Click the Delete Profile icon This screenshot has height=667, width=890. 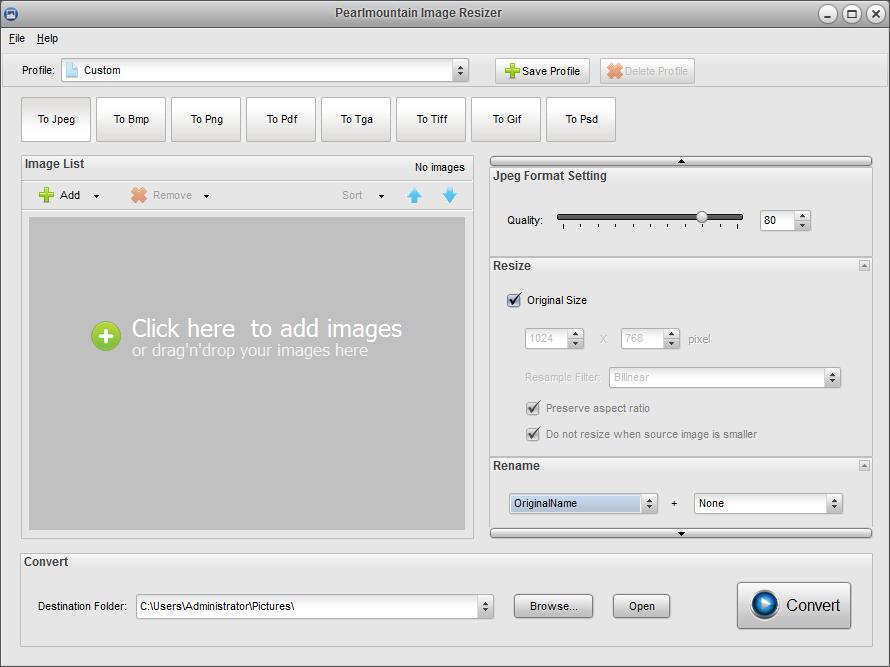pyautogui.click(x=612, y=70)
